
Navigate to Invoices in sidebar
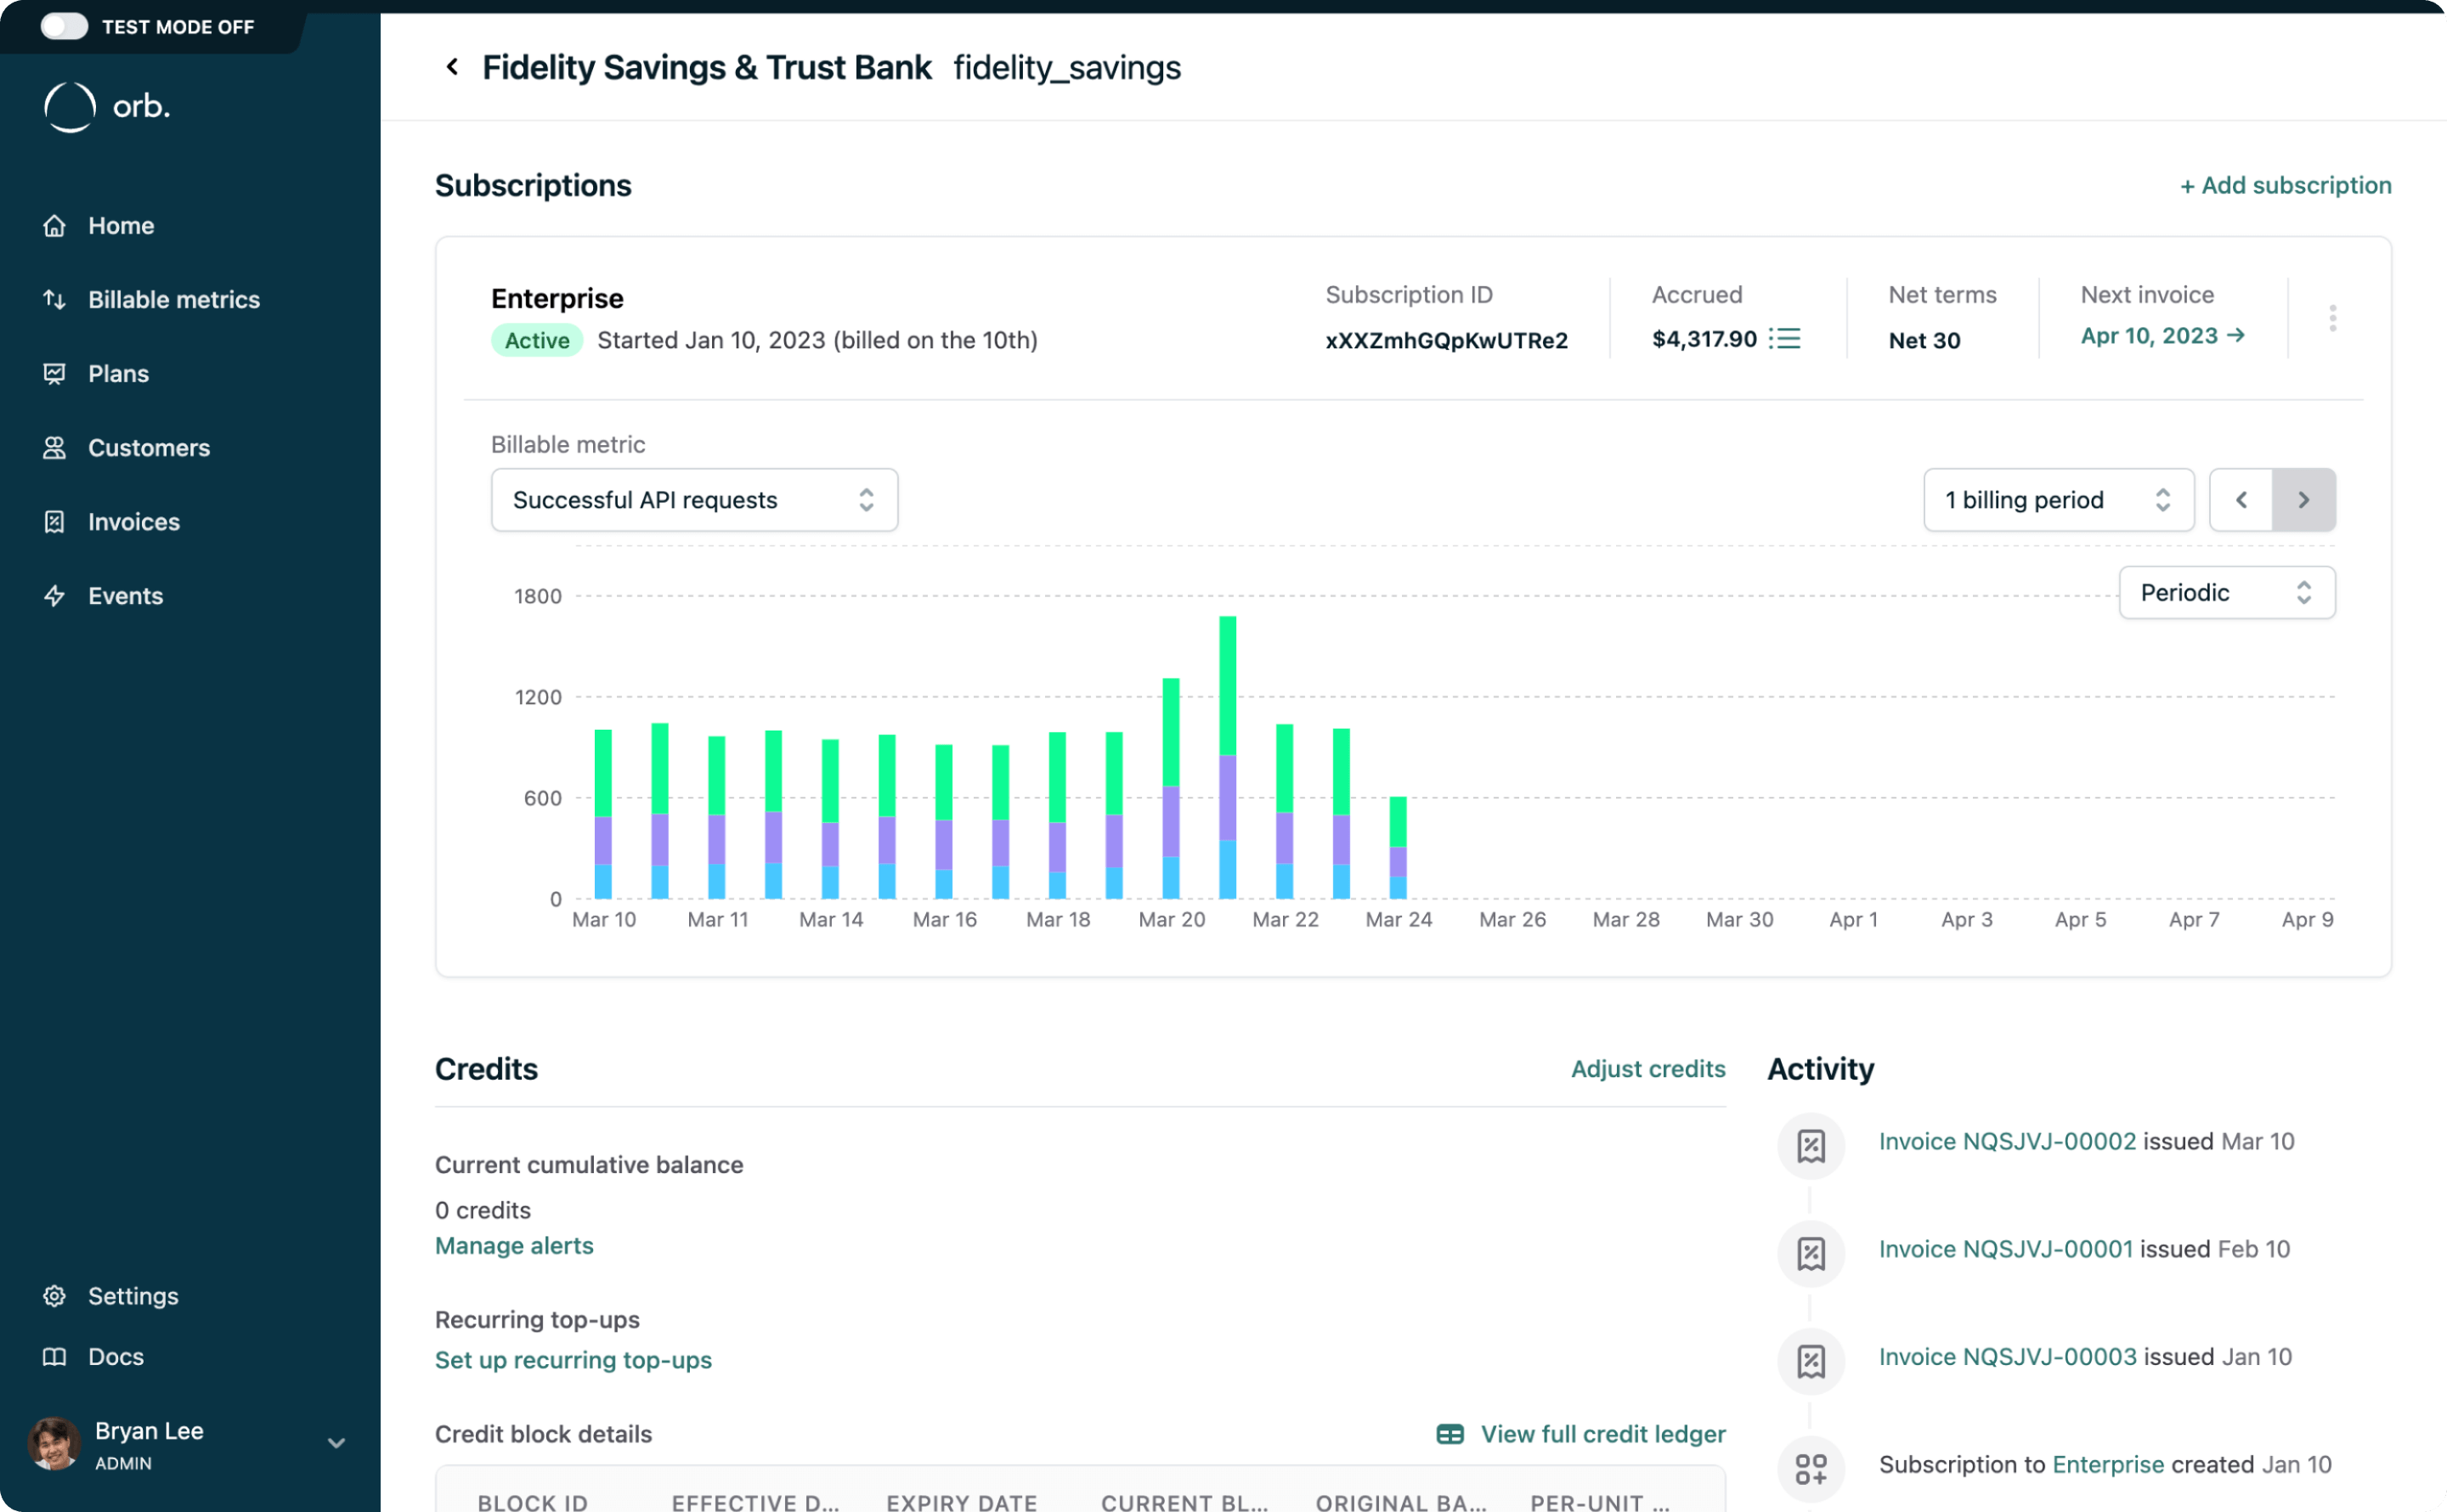click(133, 521)
